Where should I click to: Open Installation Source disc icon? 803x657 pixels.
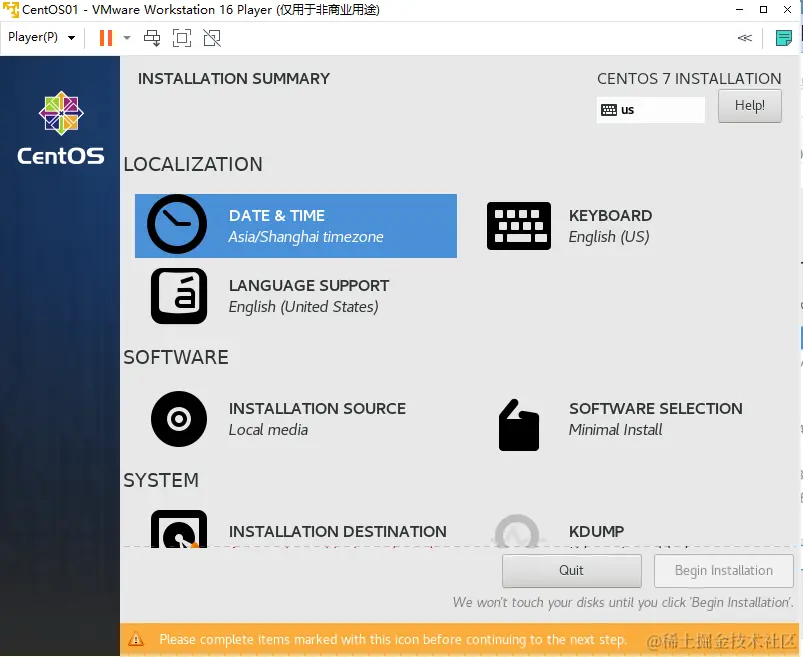pos(179,419)
